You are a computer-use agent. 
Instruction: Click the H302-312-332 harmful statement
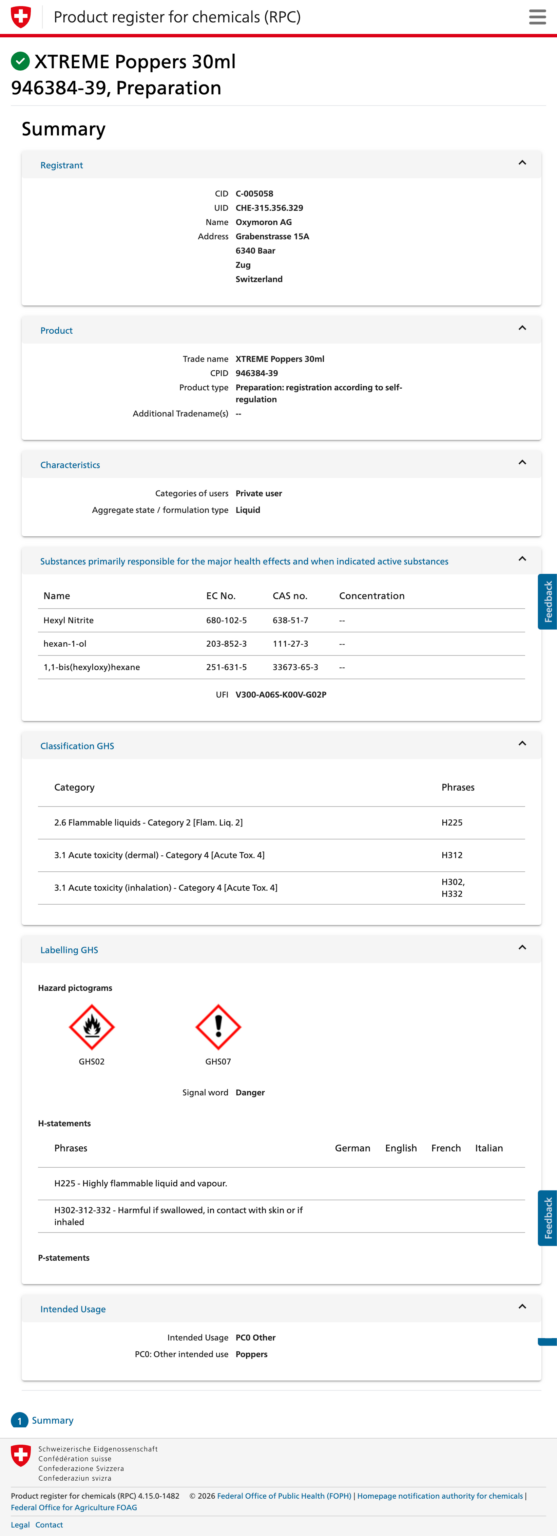(178, 1216)
